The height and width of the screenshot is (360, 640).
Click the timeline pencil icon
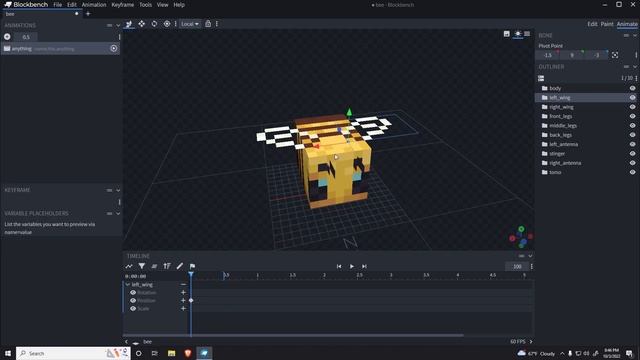[180, 267]
